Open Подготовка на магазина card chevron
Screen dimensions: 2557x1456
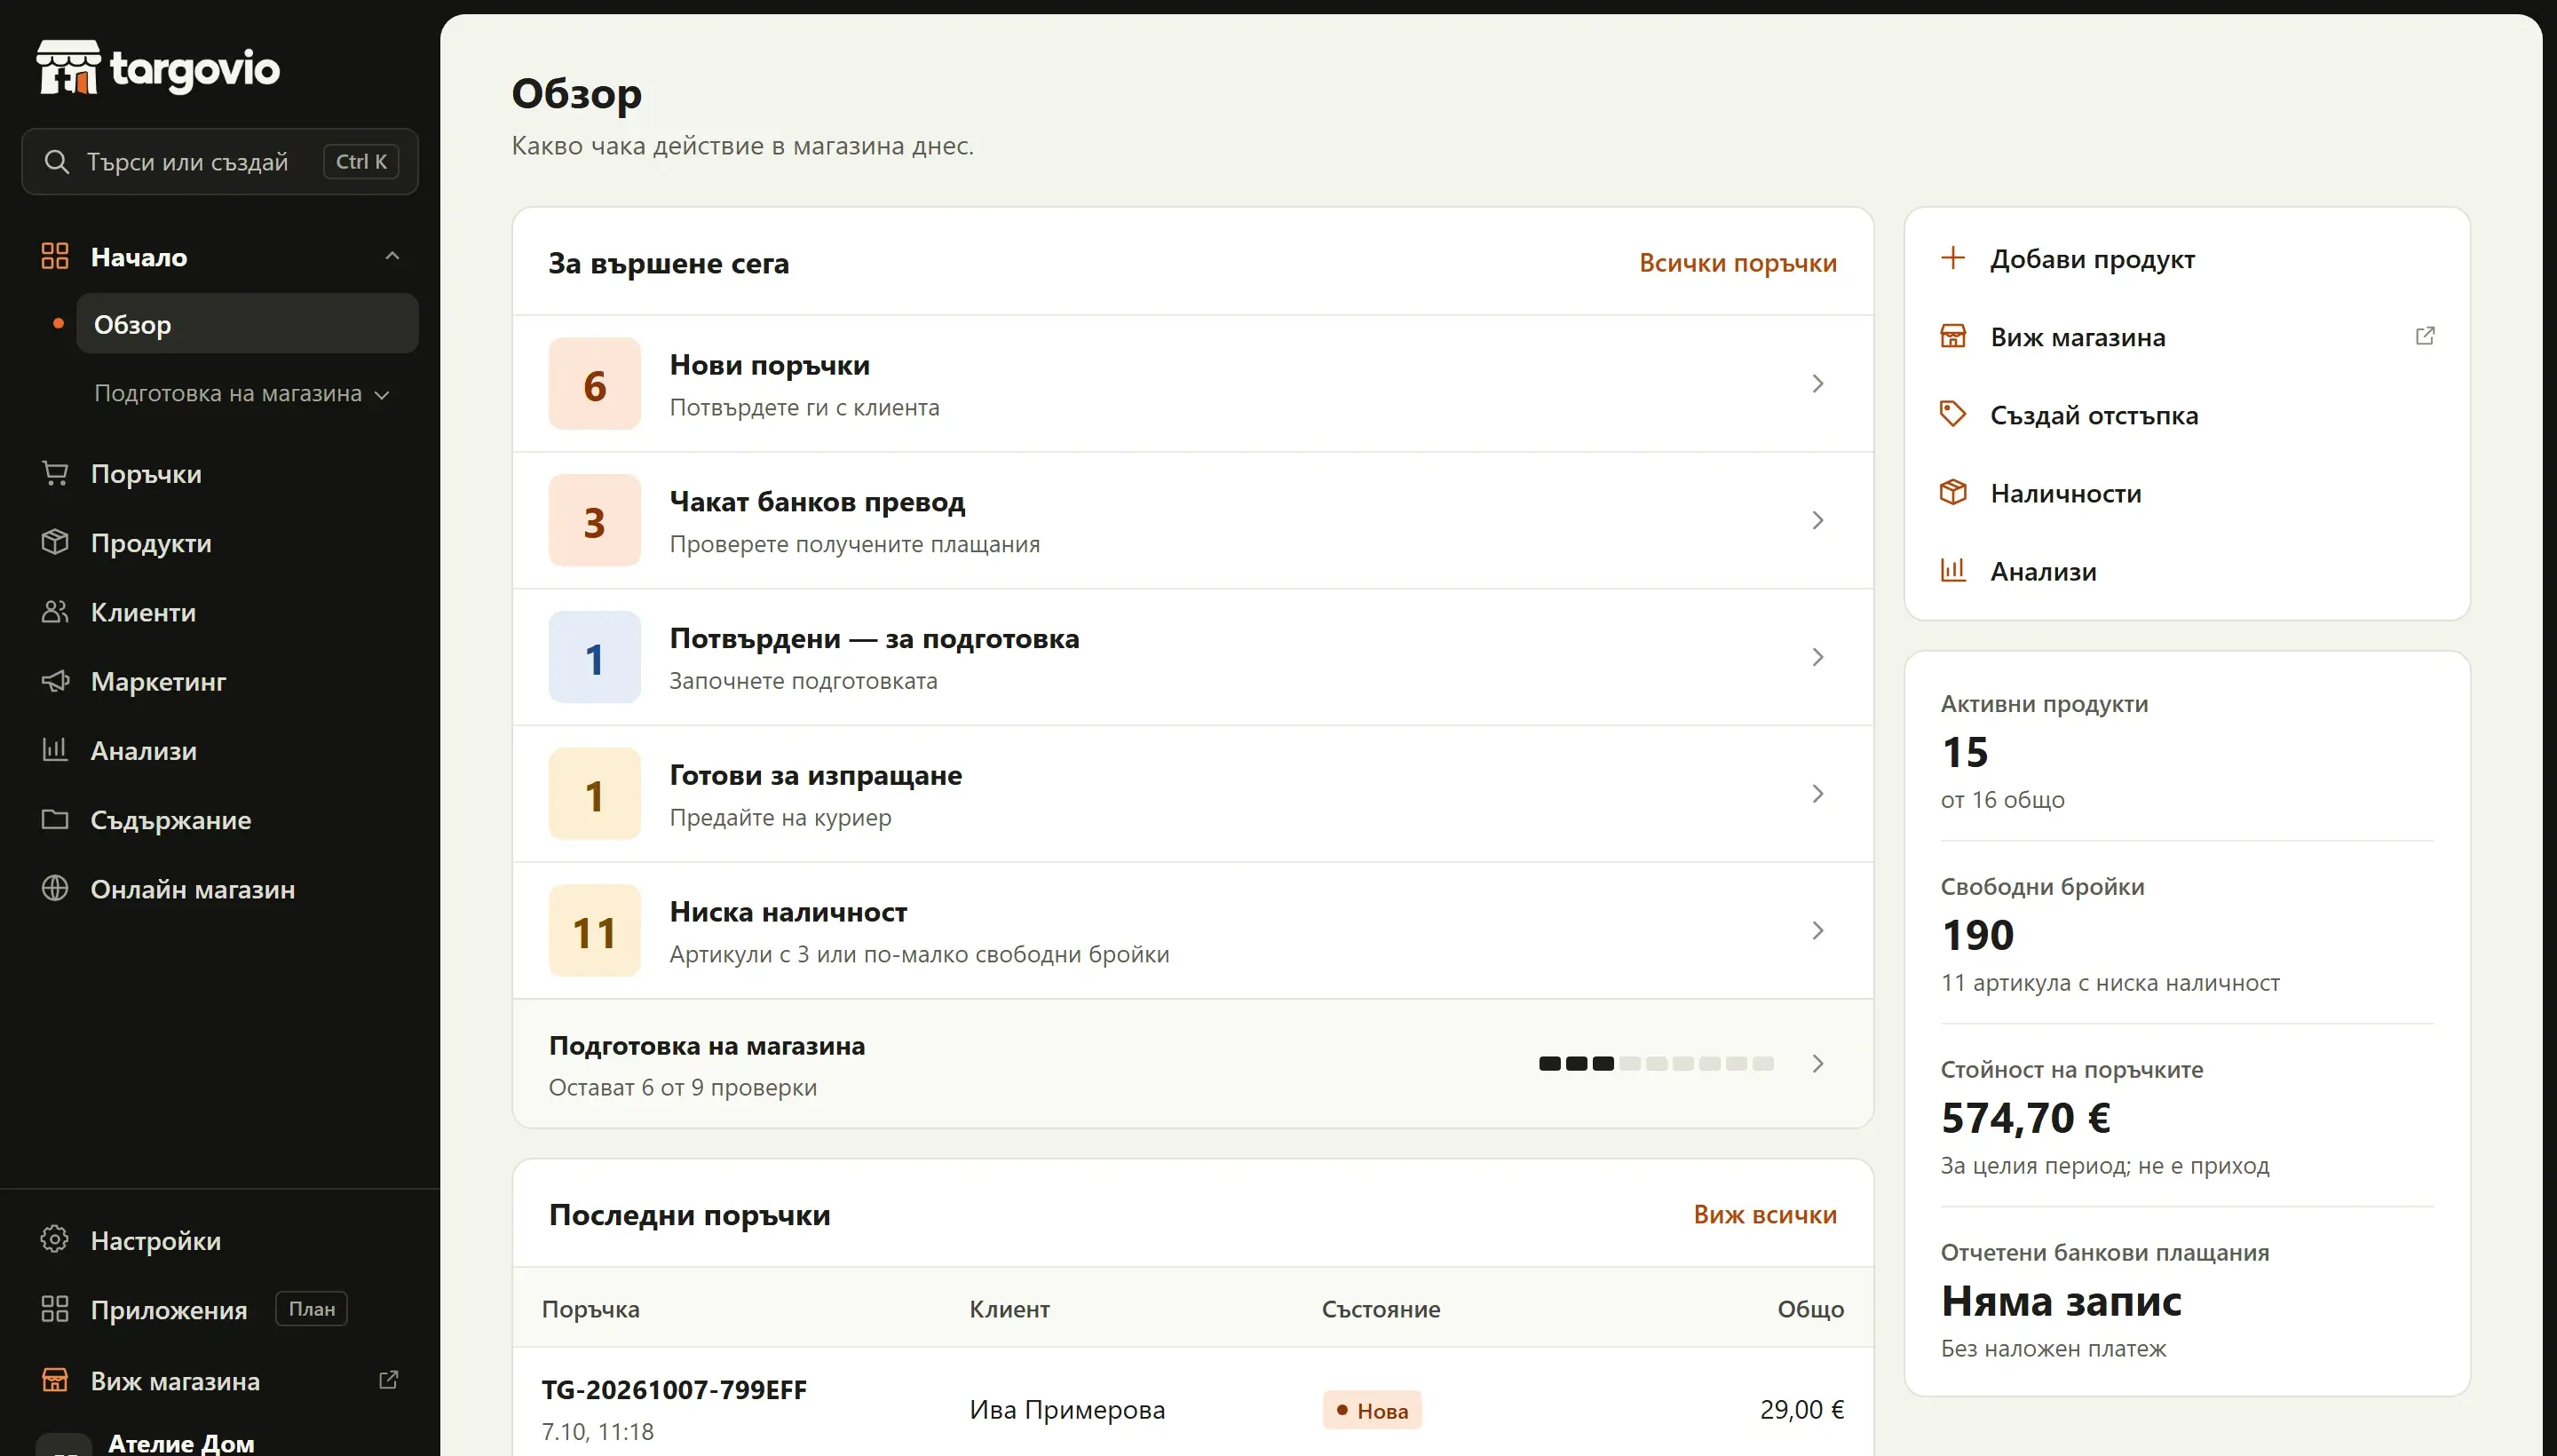pos(1818,1064)
